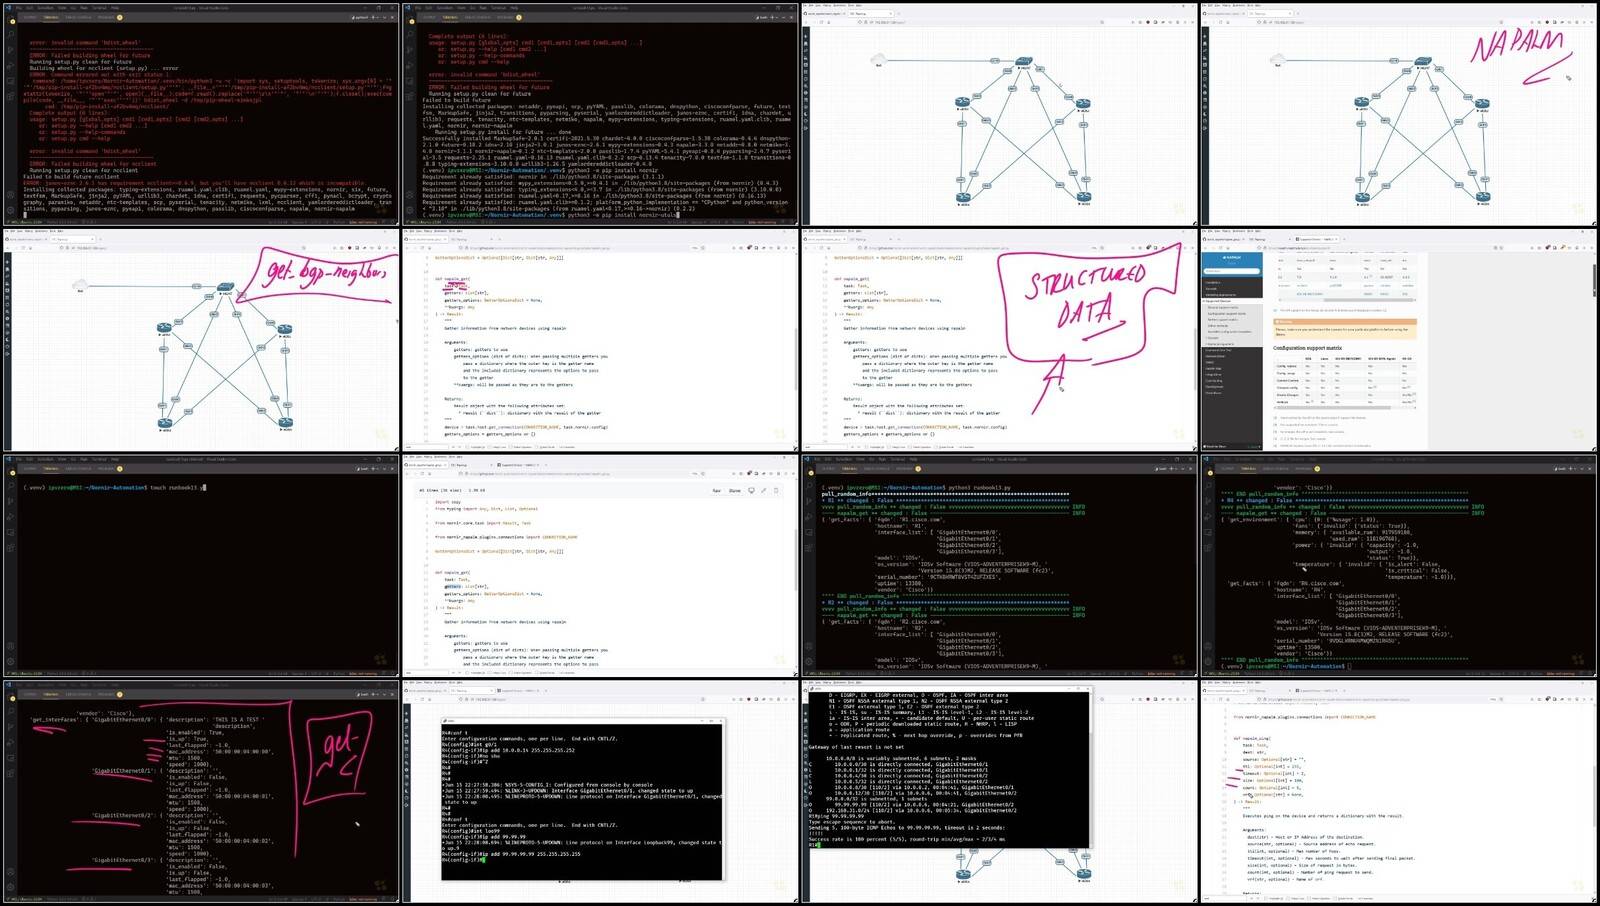Select TERMINAL tab in the red pip errors frame

tap(49, 17)
